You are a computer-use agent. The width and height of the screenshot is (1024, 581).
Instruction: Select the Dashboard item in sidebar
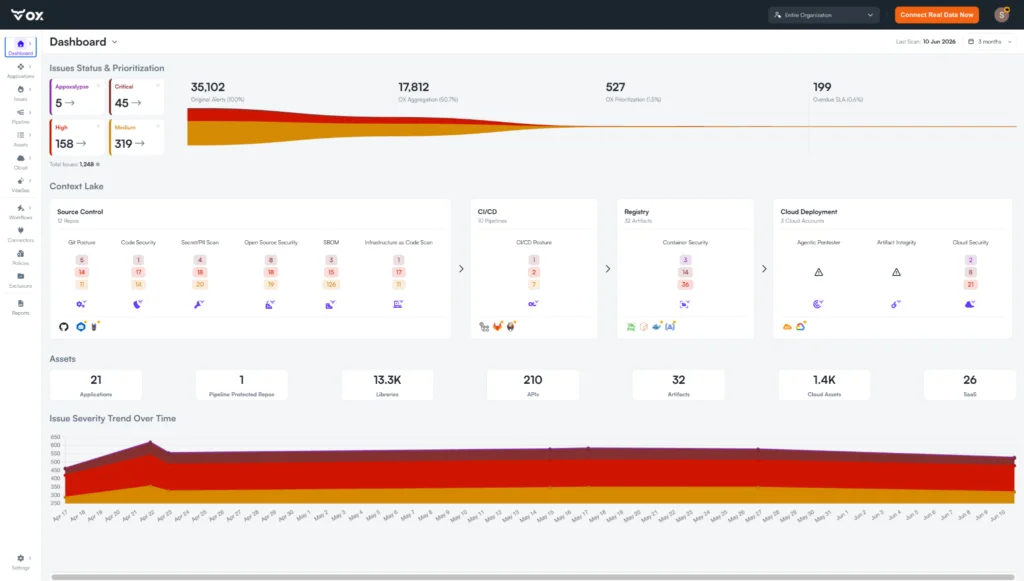(x=20, y=47)
